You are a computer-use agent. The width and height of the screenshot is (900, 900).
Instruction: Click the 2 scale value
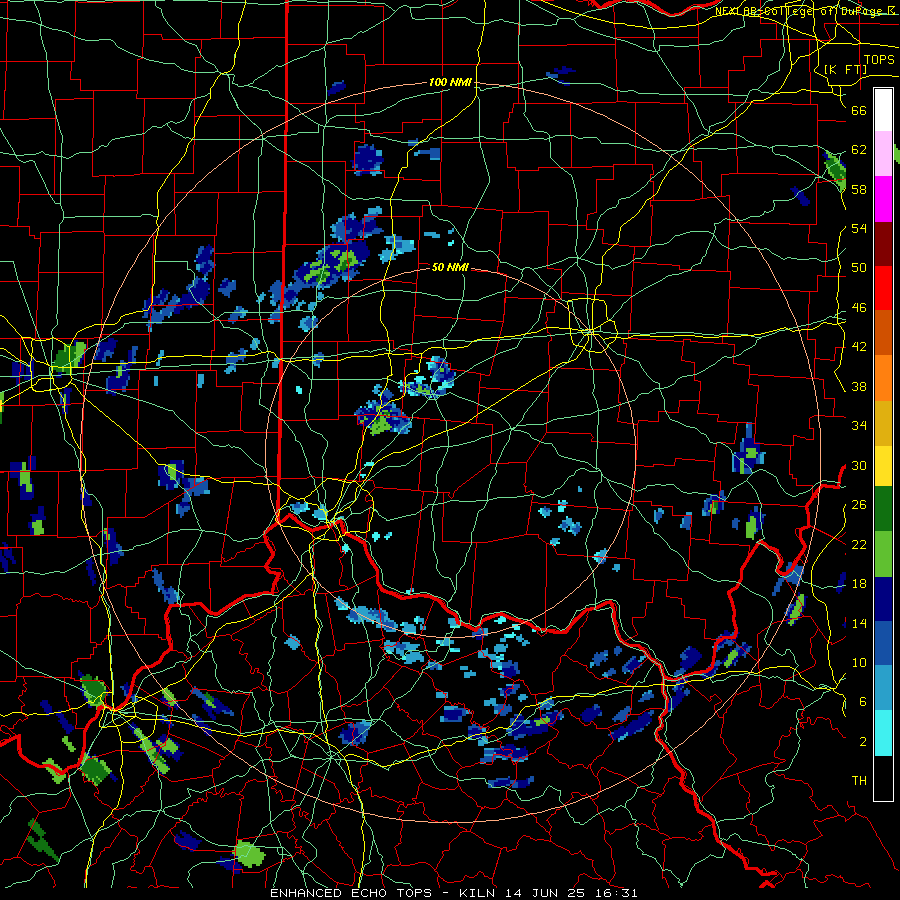pos(863,742)
